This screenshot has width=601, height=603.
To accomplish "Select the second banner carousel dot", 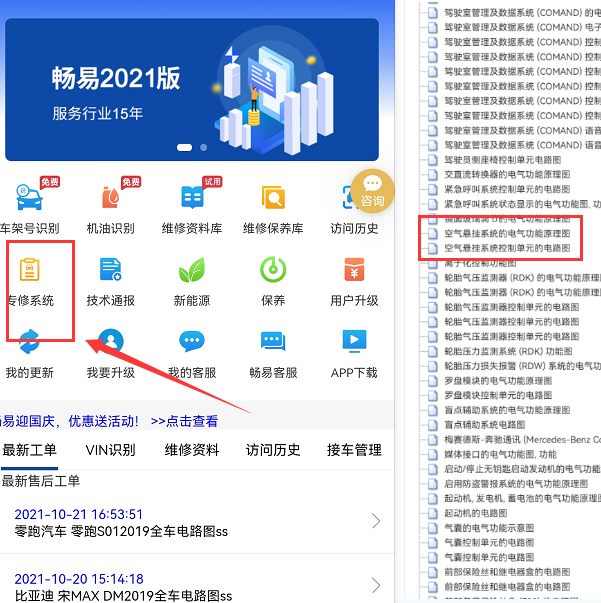I will click(x=204, y=147).
